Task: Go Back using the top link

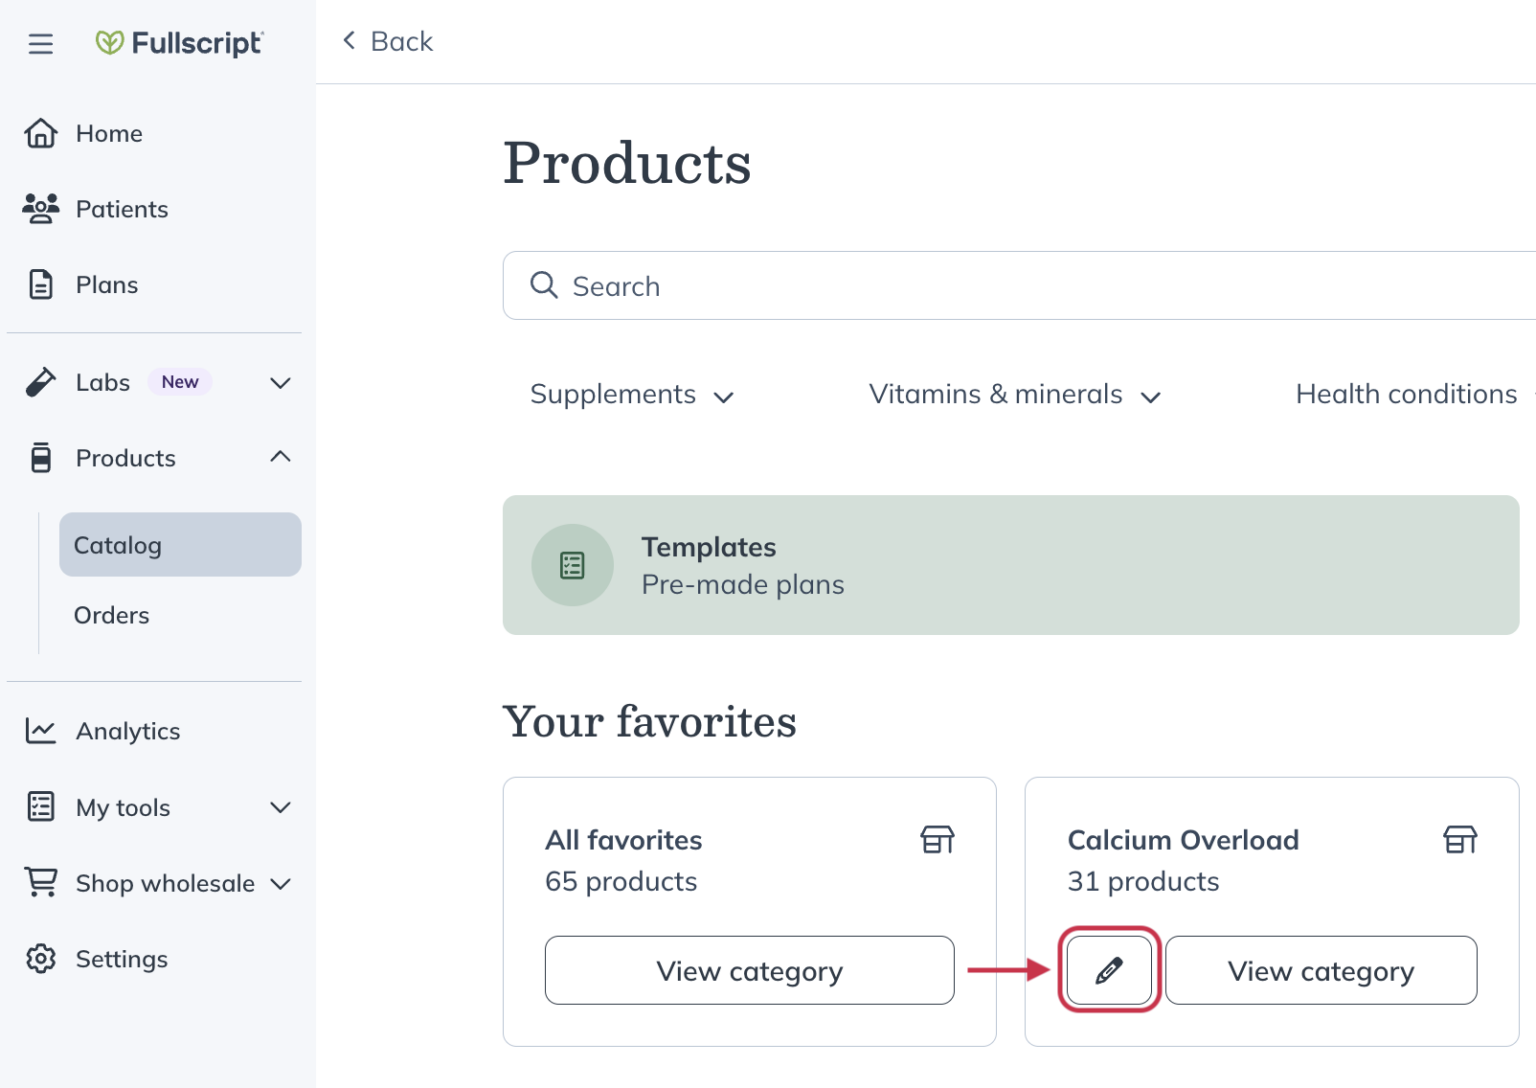Action: 388,41
